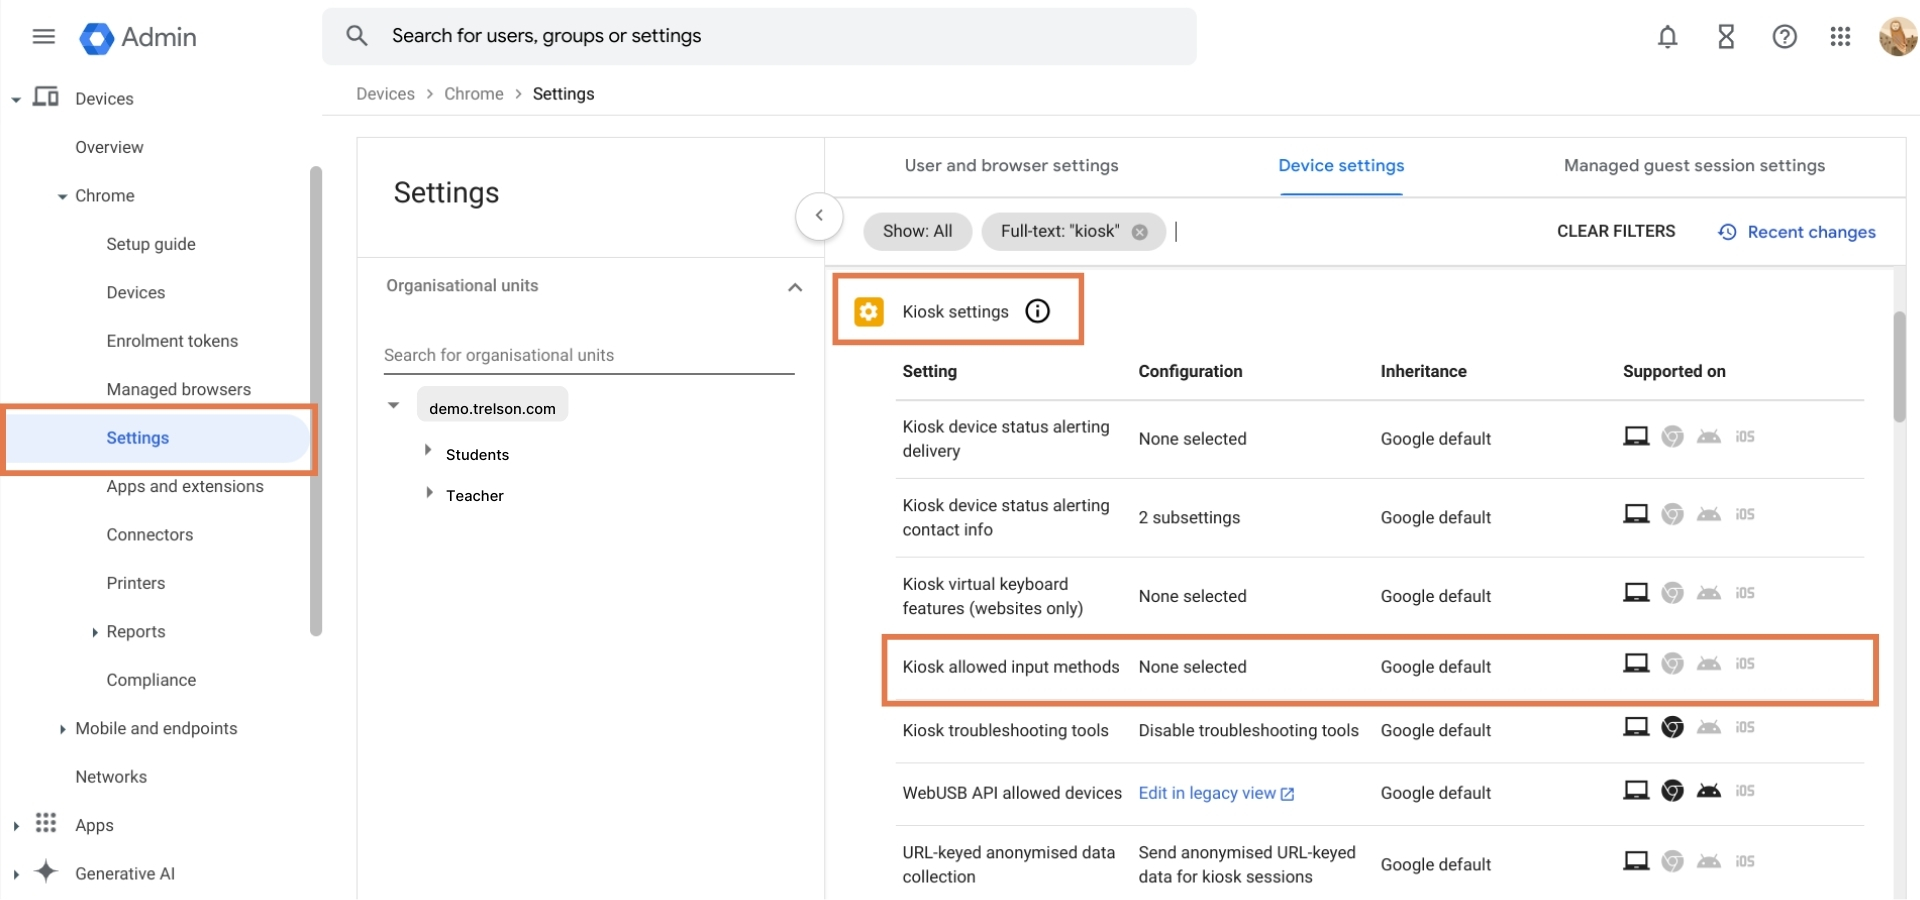Collapse the Devices section arrow
Screen dimensions: 1920x900
[x=16, y=99]
